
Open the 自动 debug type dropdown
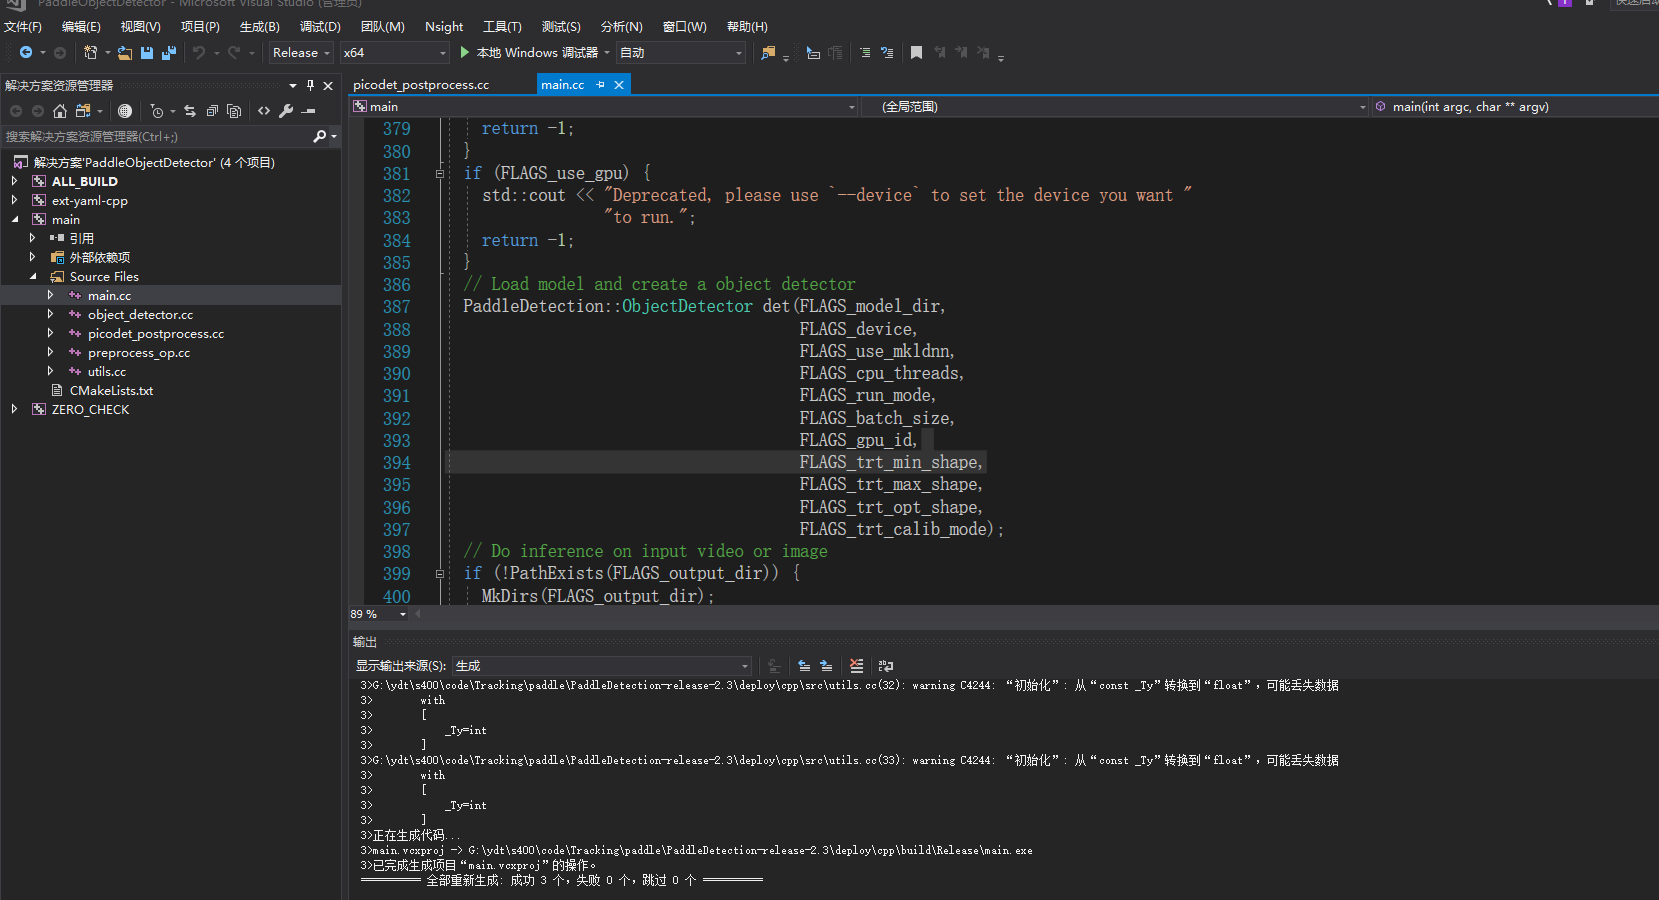[681, 52]
